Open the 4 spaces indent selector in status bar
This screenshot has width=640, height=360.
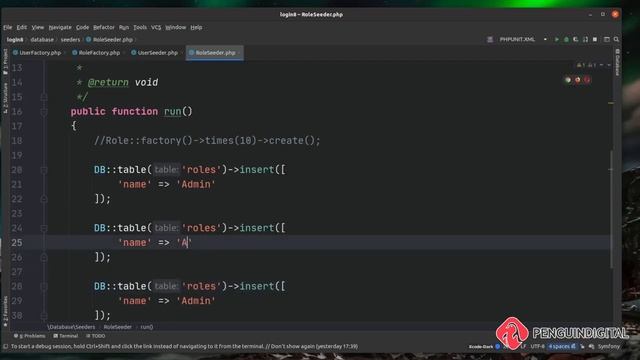point(562,347)
